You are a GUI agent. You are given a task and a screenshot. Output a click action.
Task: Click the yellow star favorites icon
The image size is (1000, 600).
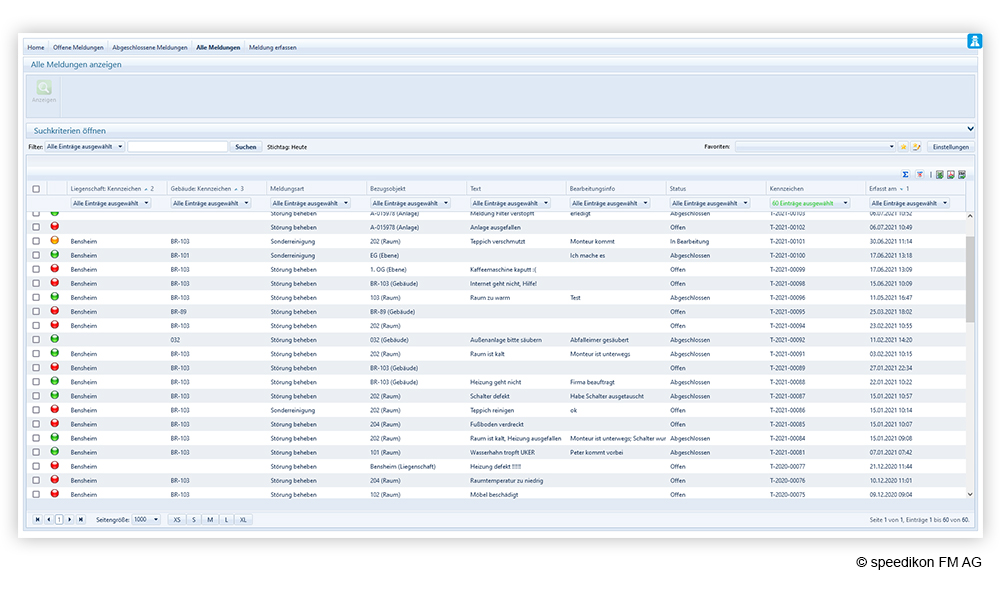click(903, 147)
